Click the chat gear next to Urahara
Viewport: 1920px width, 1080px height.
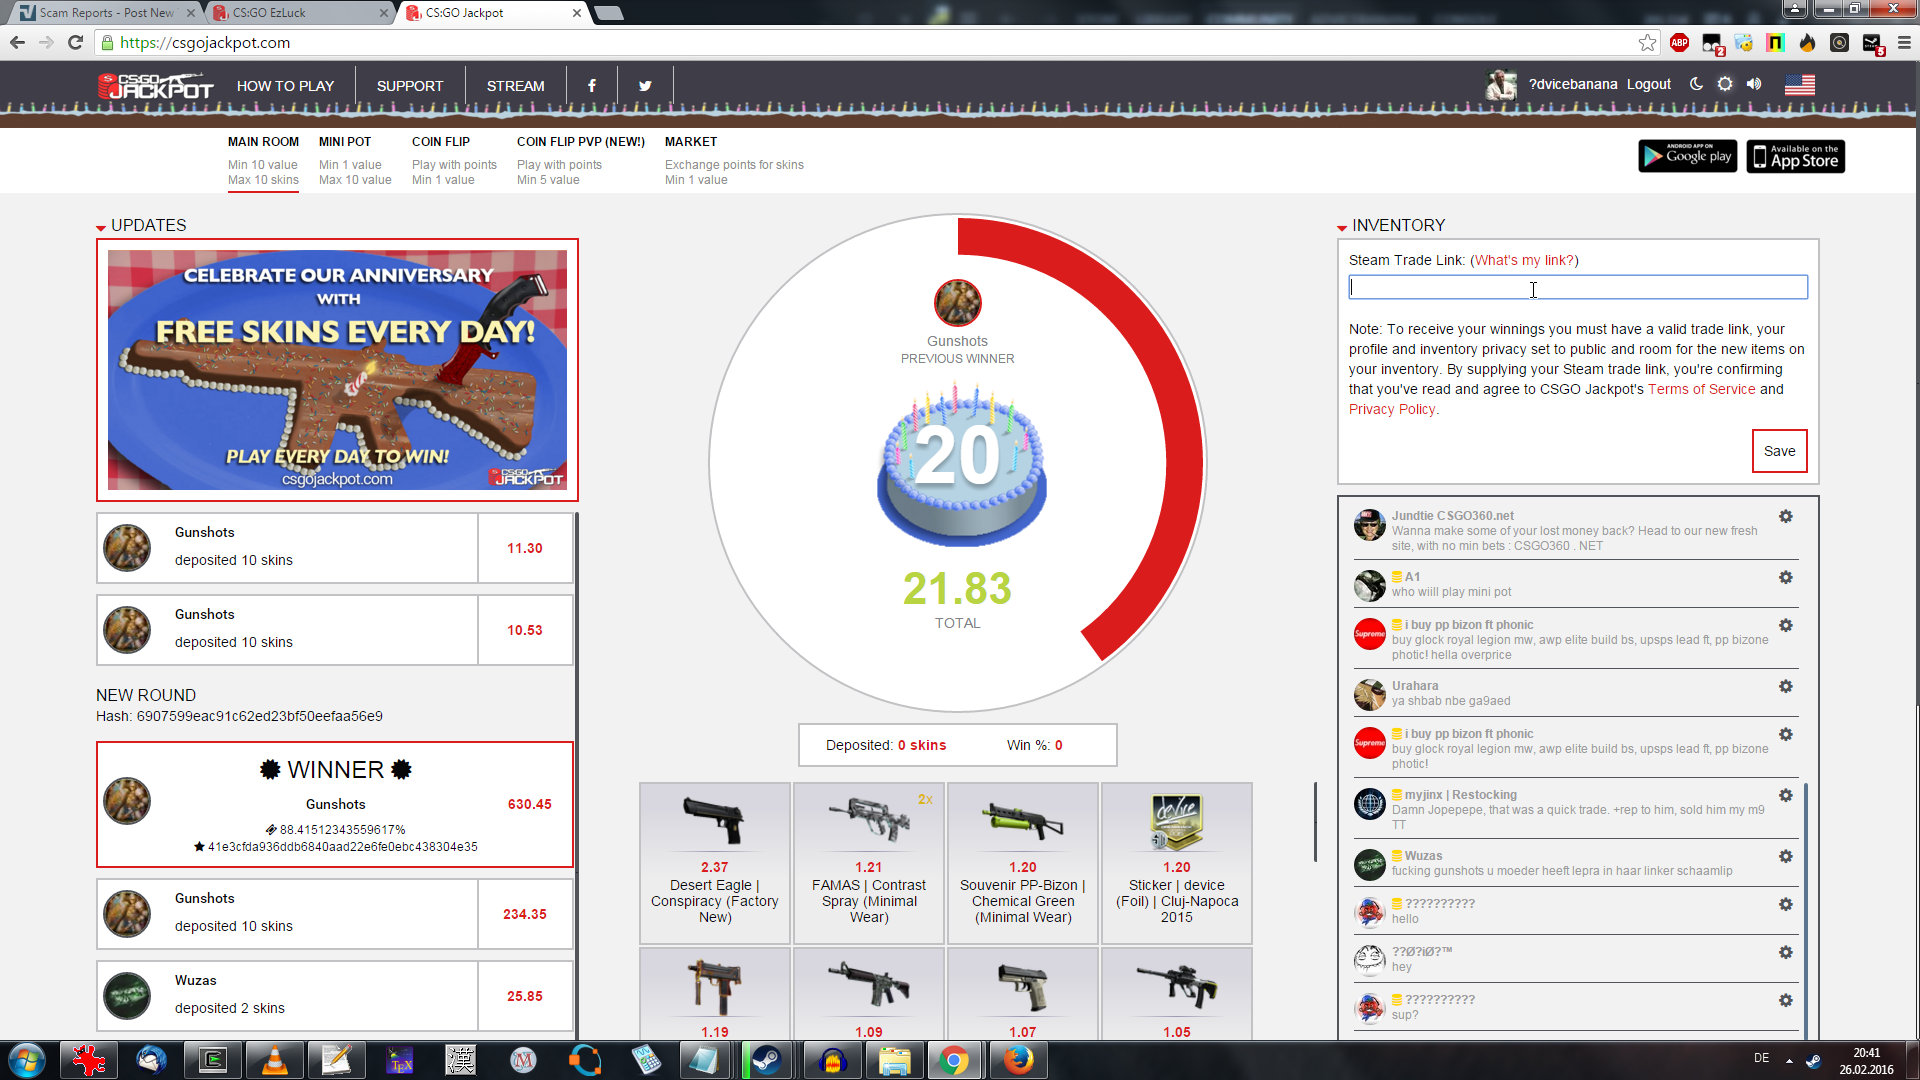(x=1785, y=686)
